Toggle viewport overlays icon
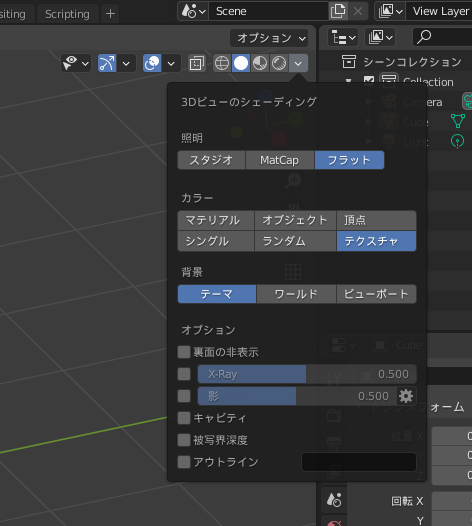The image size is (472, 526). click(x=152, y=63)
